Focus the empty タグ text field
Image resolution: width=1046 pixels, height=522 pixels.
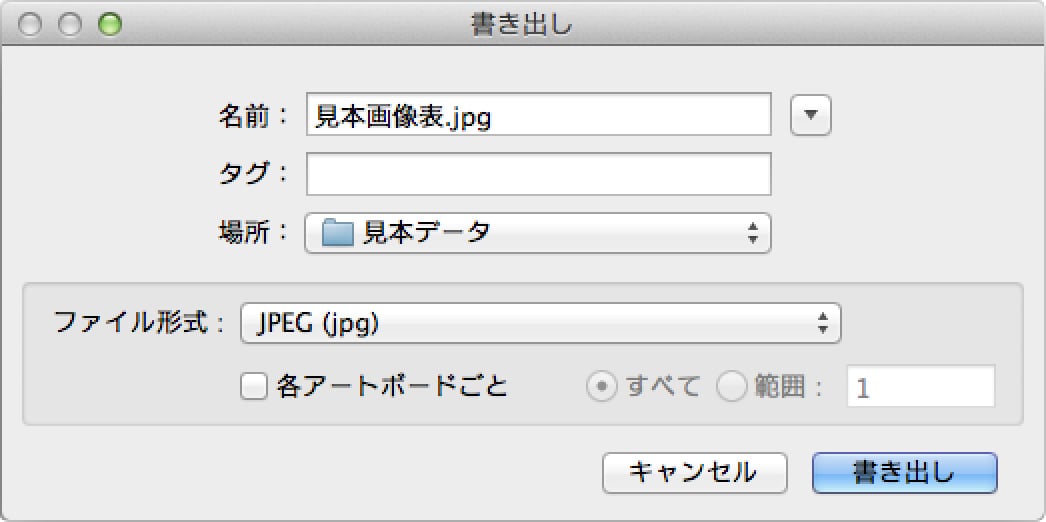click(x=539, y=174)
